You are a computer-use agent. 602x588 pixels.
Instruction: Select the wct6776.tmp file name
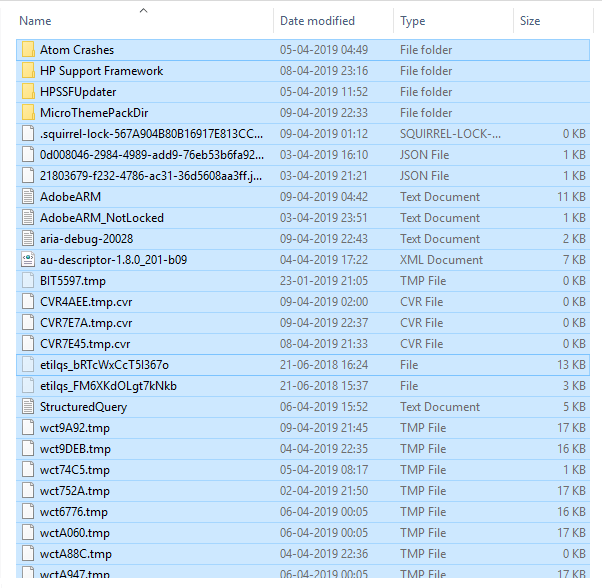tap(74, 512)
